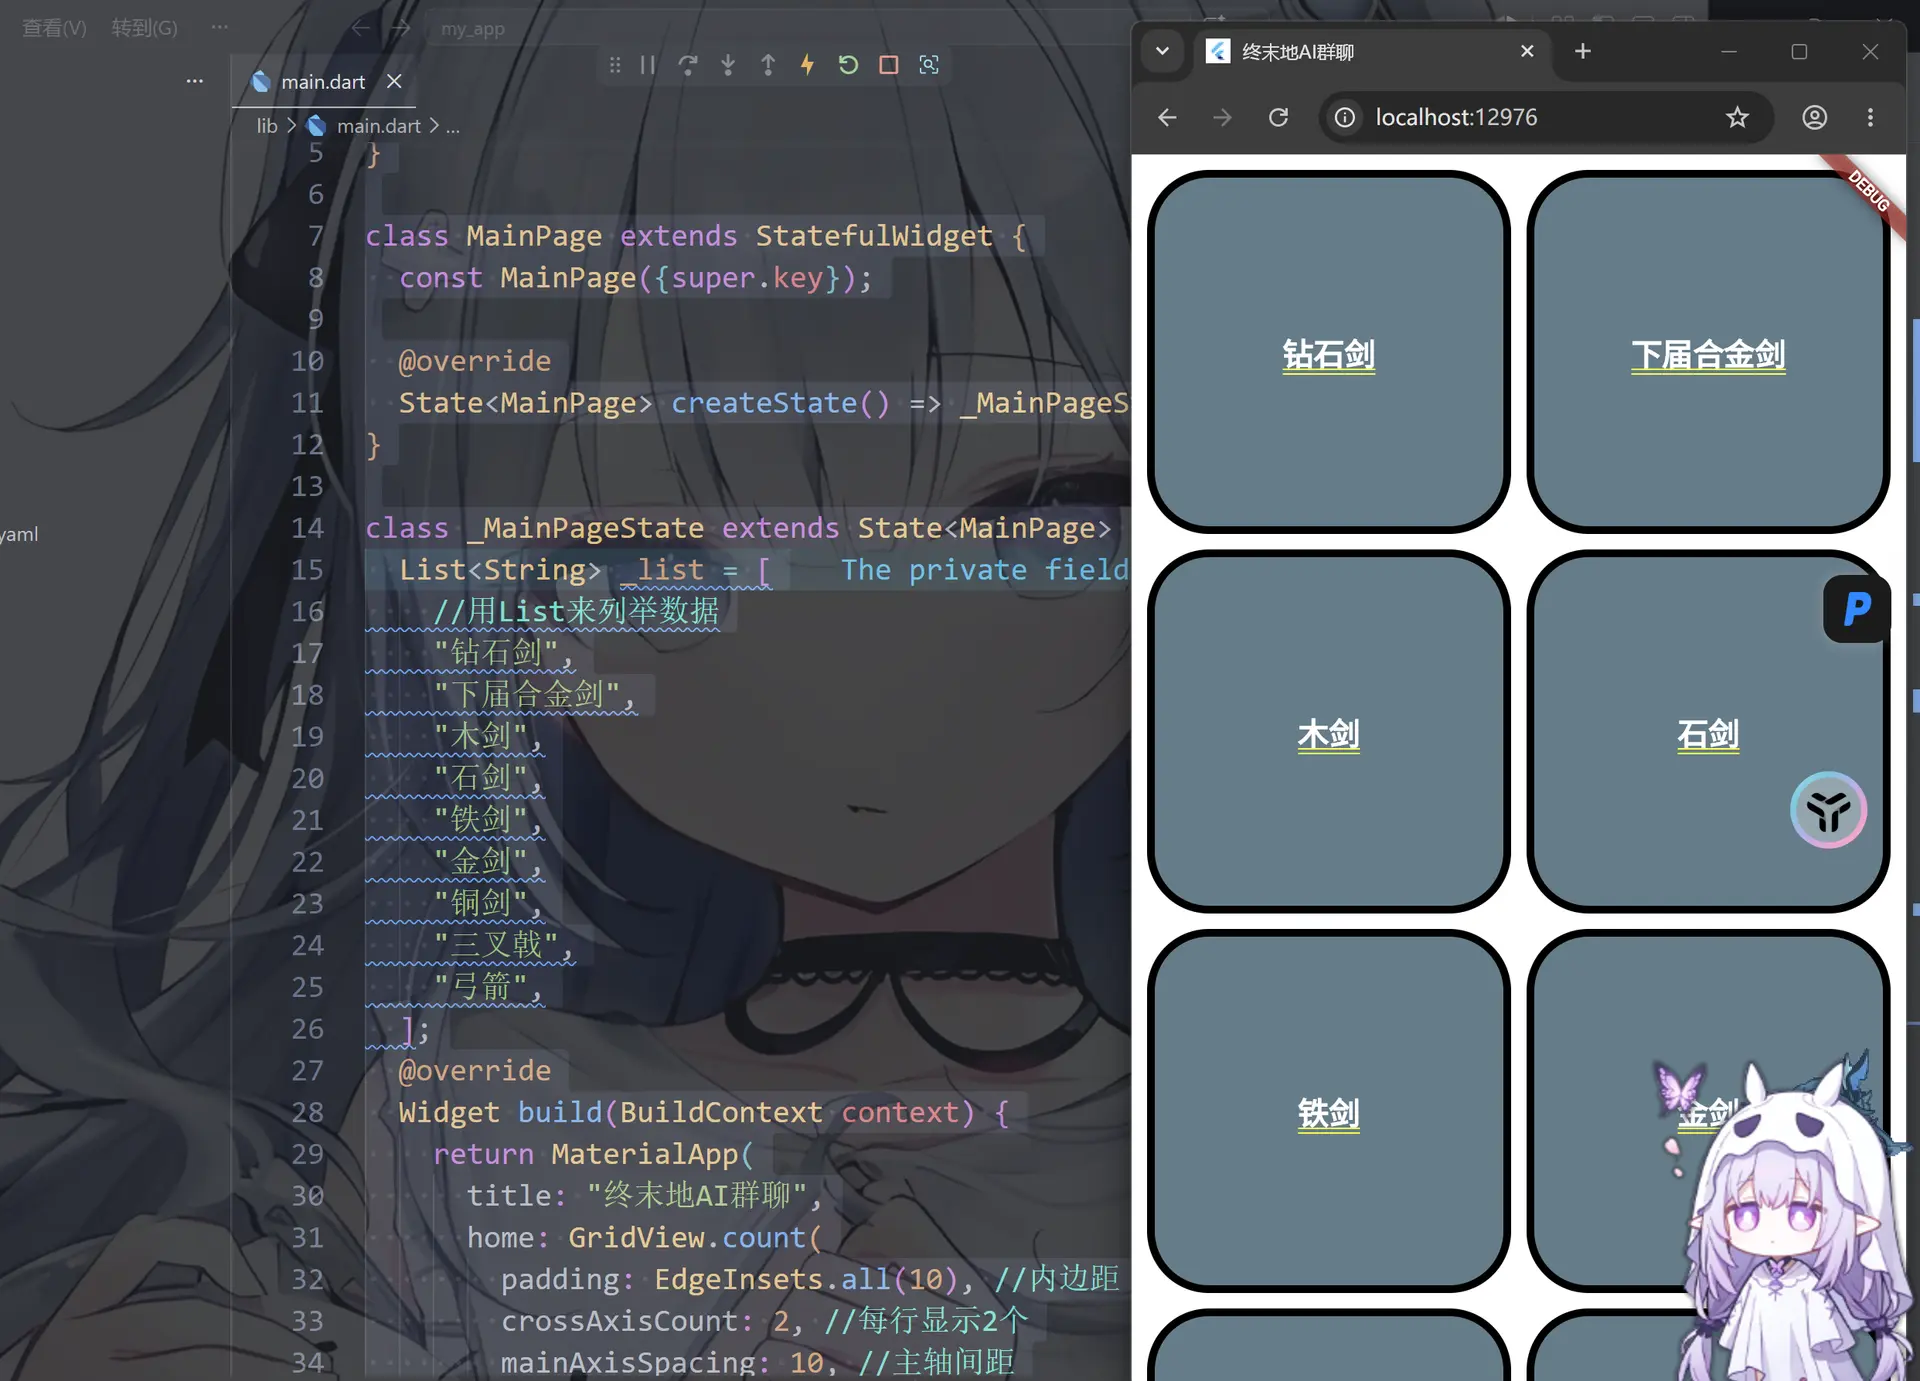
Task: Click the @override annotation on line 27
Action: click(475, 1071)
